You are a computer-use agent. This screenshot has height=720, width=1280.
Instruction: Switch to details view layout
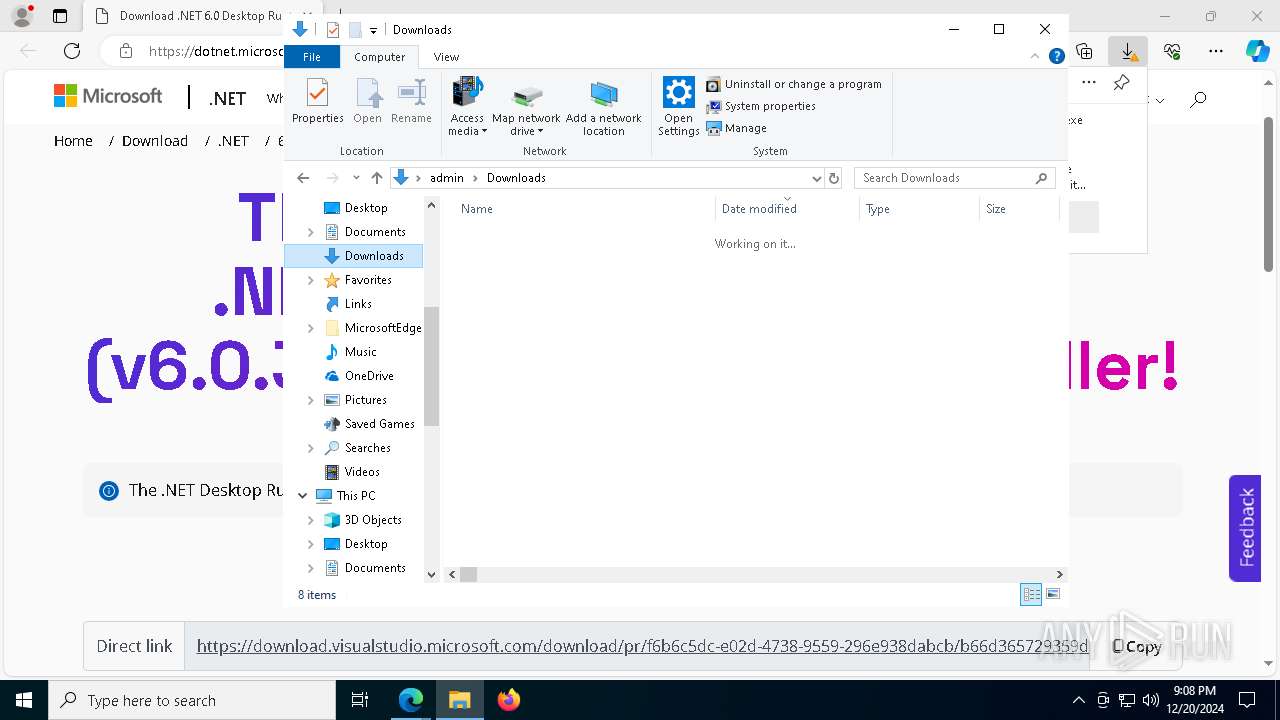point(1031,594)
